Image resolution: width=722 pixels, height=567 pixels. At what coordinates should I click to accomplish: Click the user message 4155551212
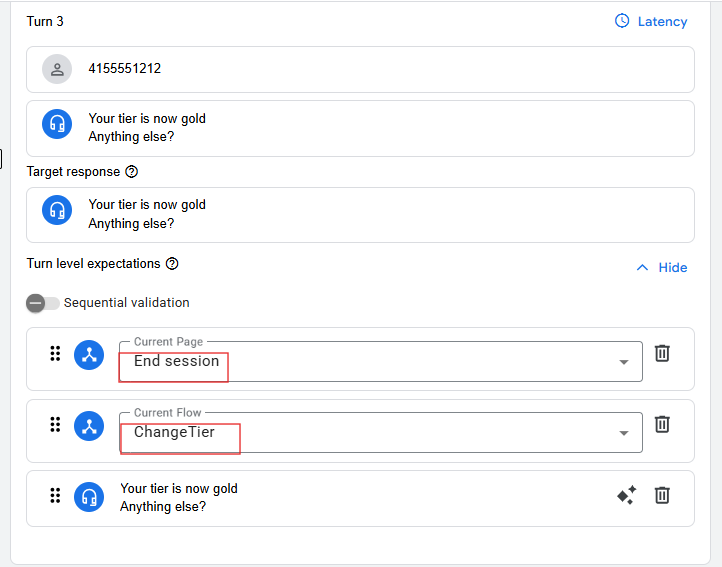point(125,69)
